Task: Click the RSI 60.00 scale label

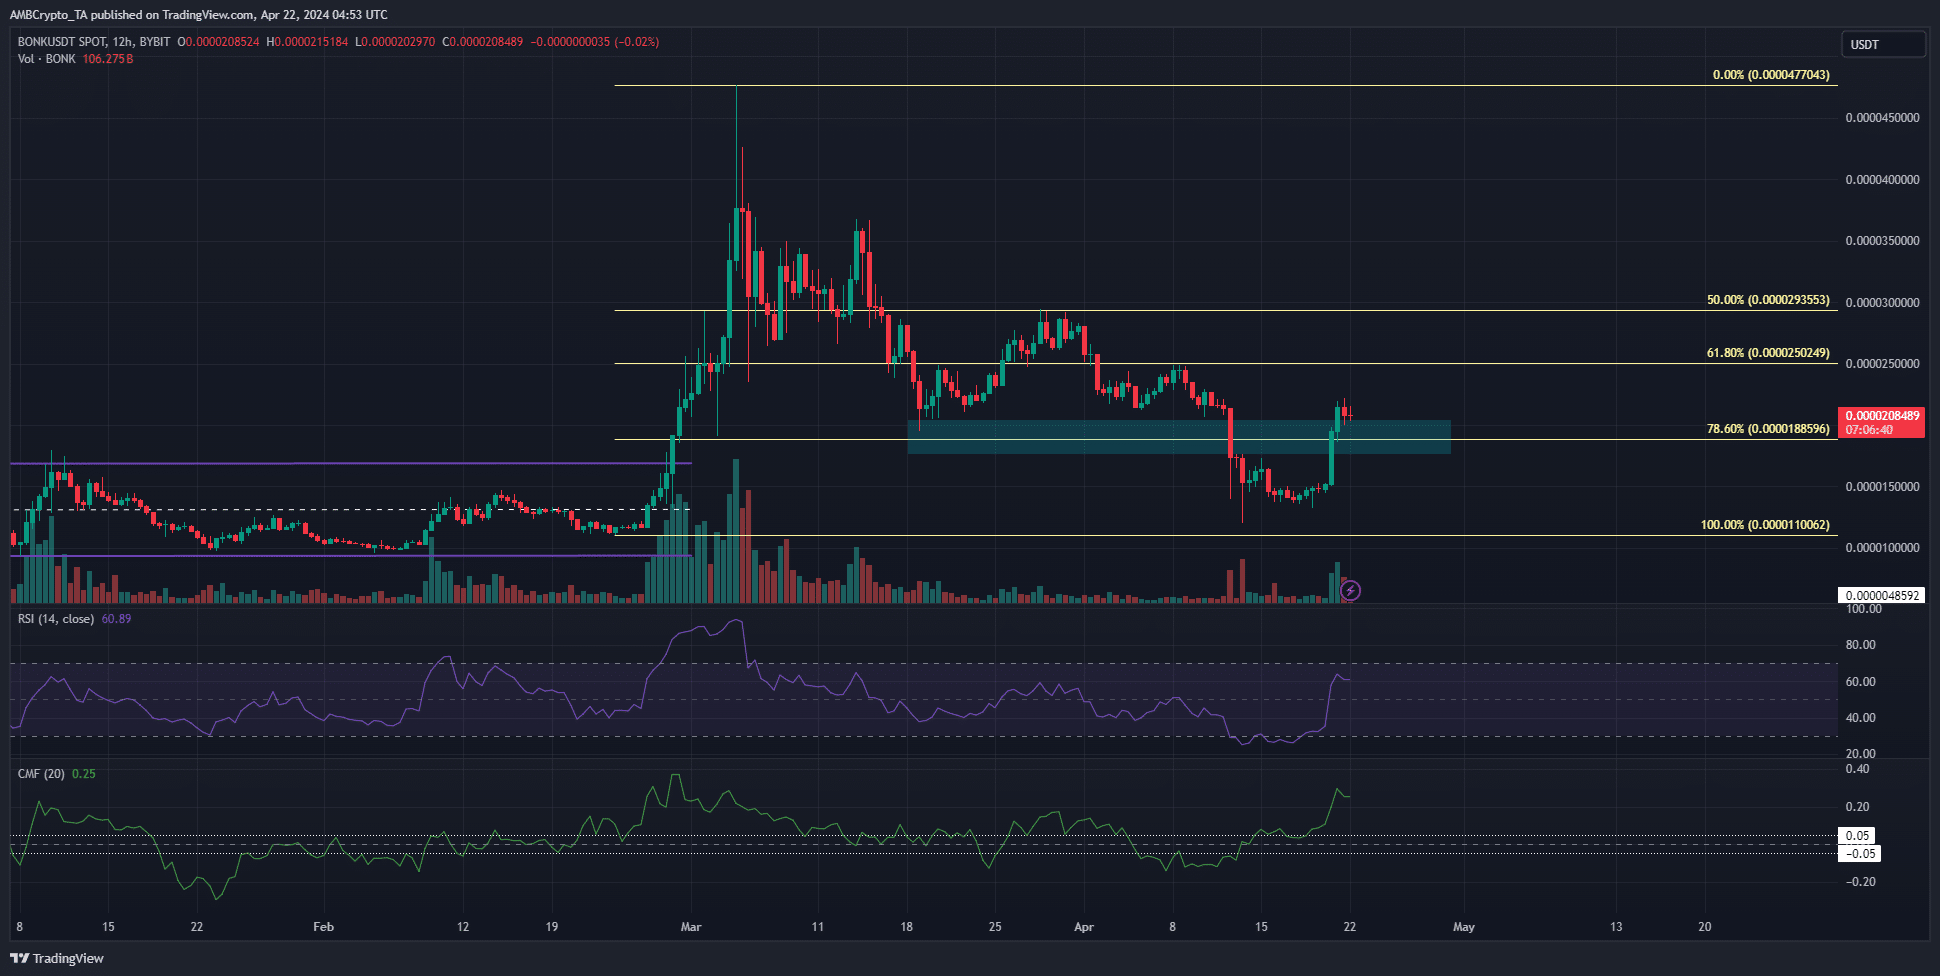Action: tap(1860, 682)
